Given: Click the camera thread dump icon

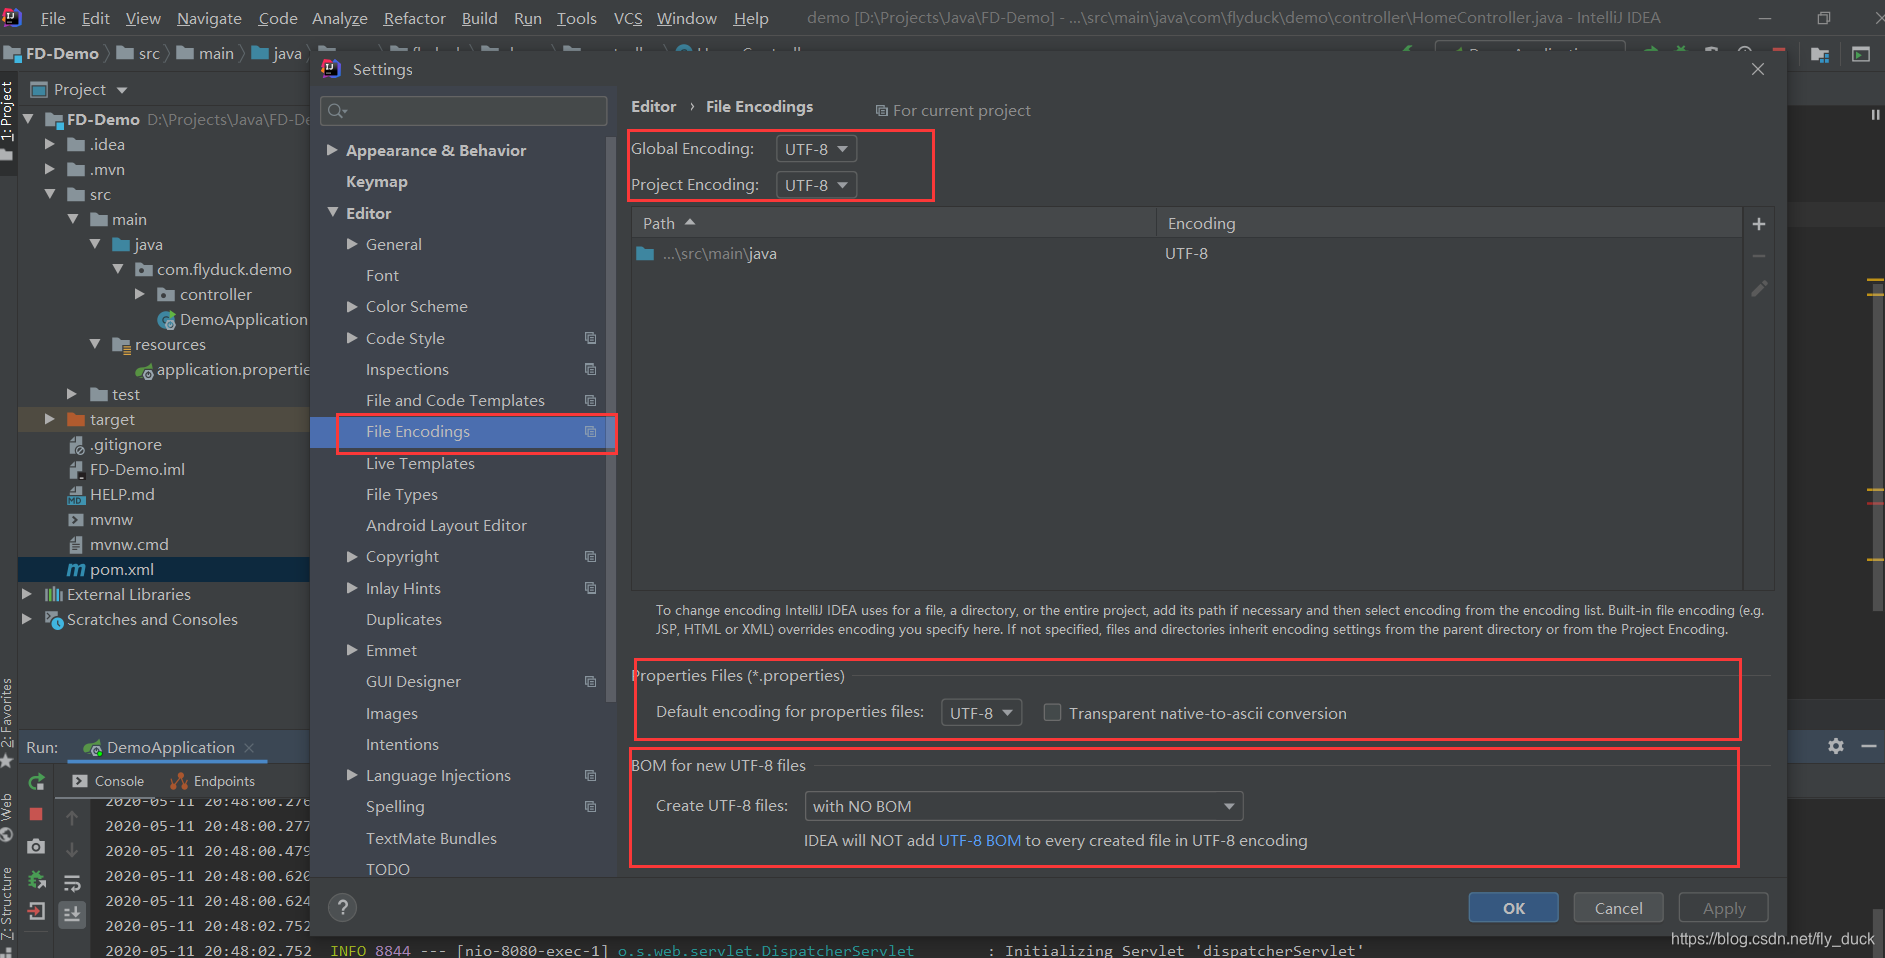Looking at the screenshot, I should (x=36, y=846).
